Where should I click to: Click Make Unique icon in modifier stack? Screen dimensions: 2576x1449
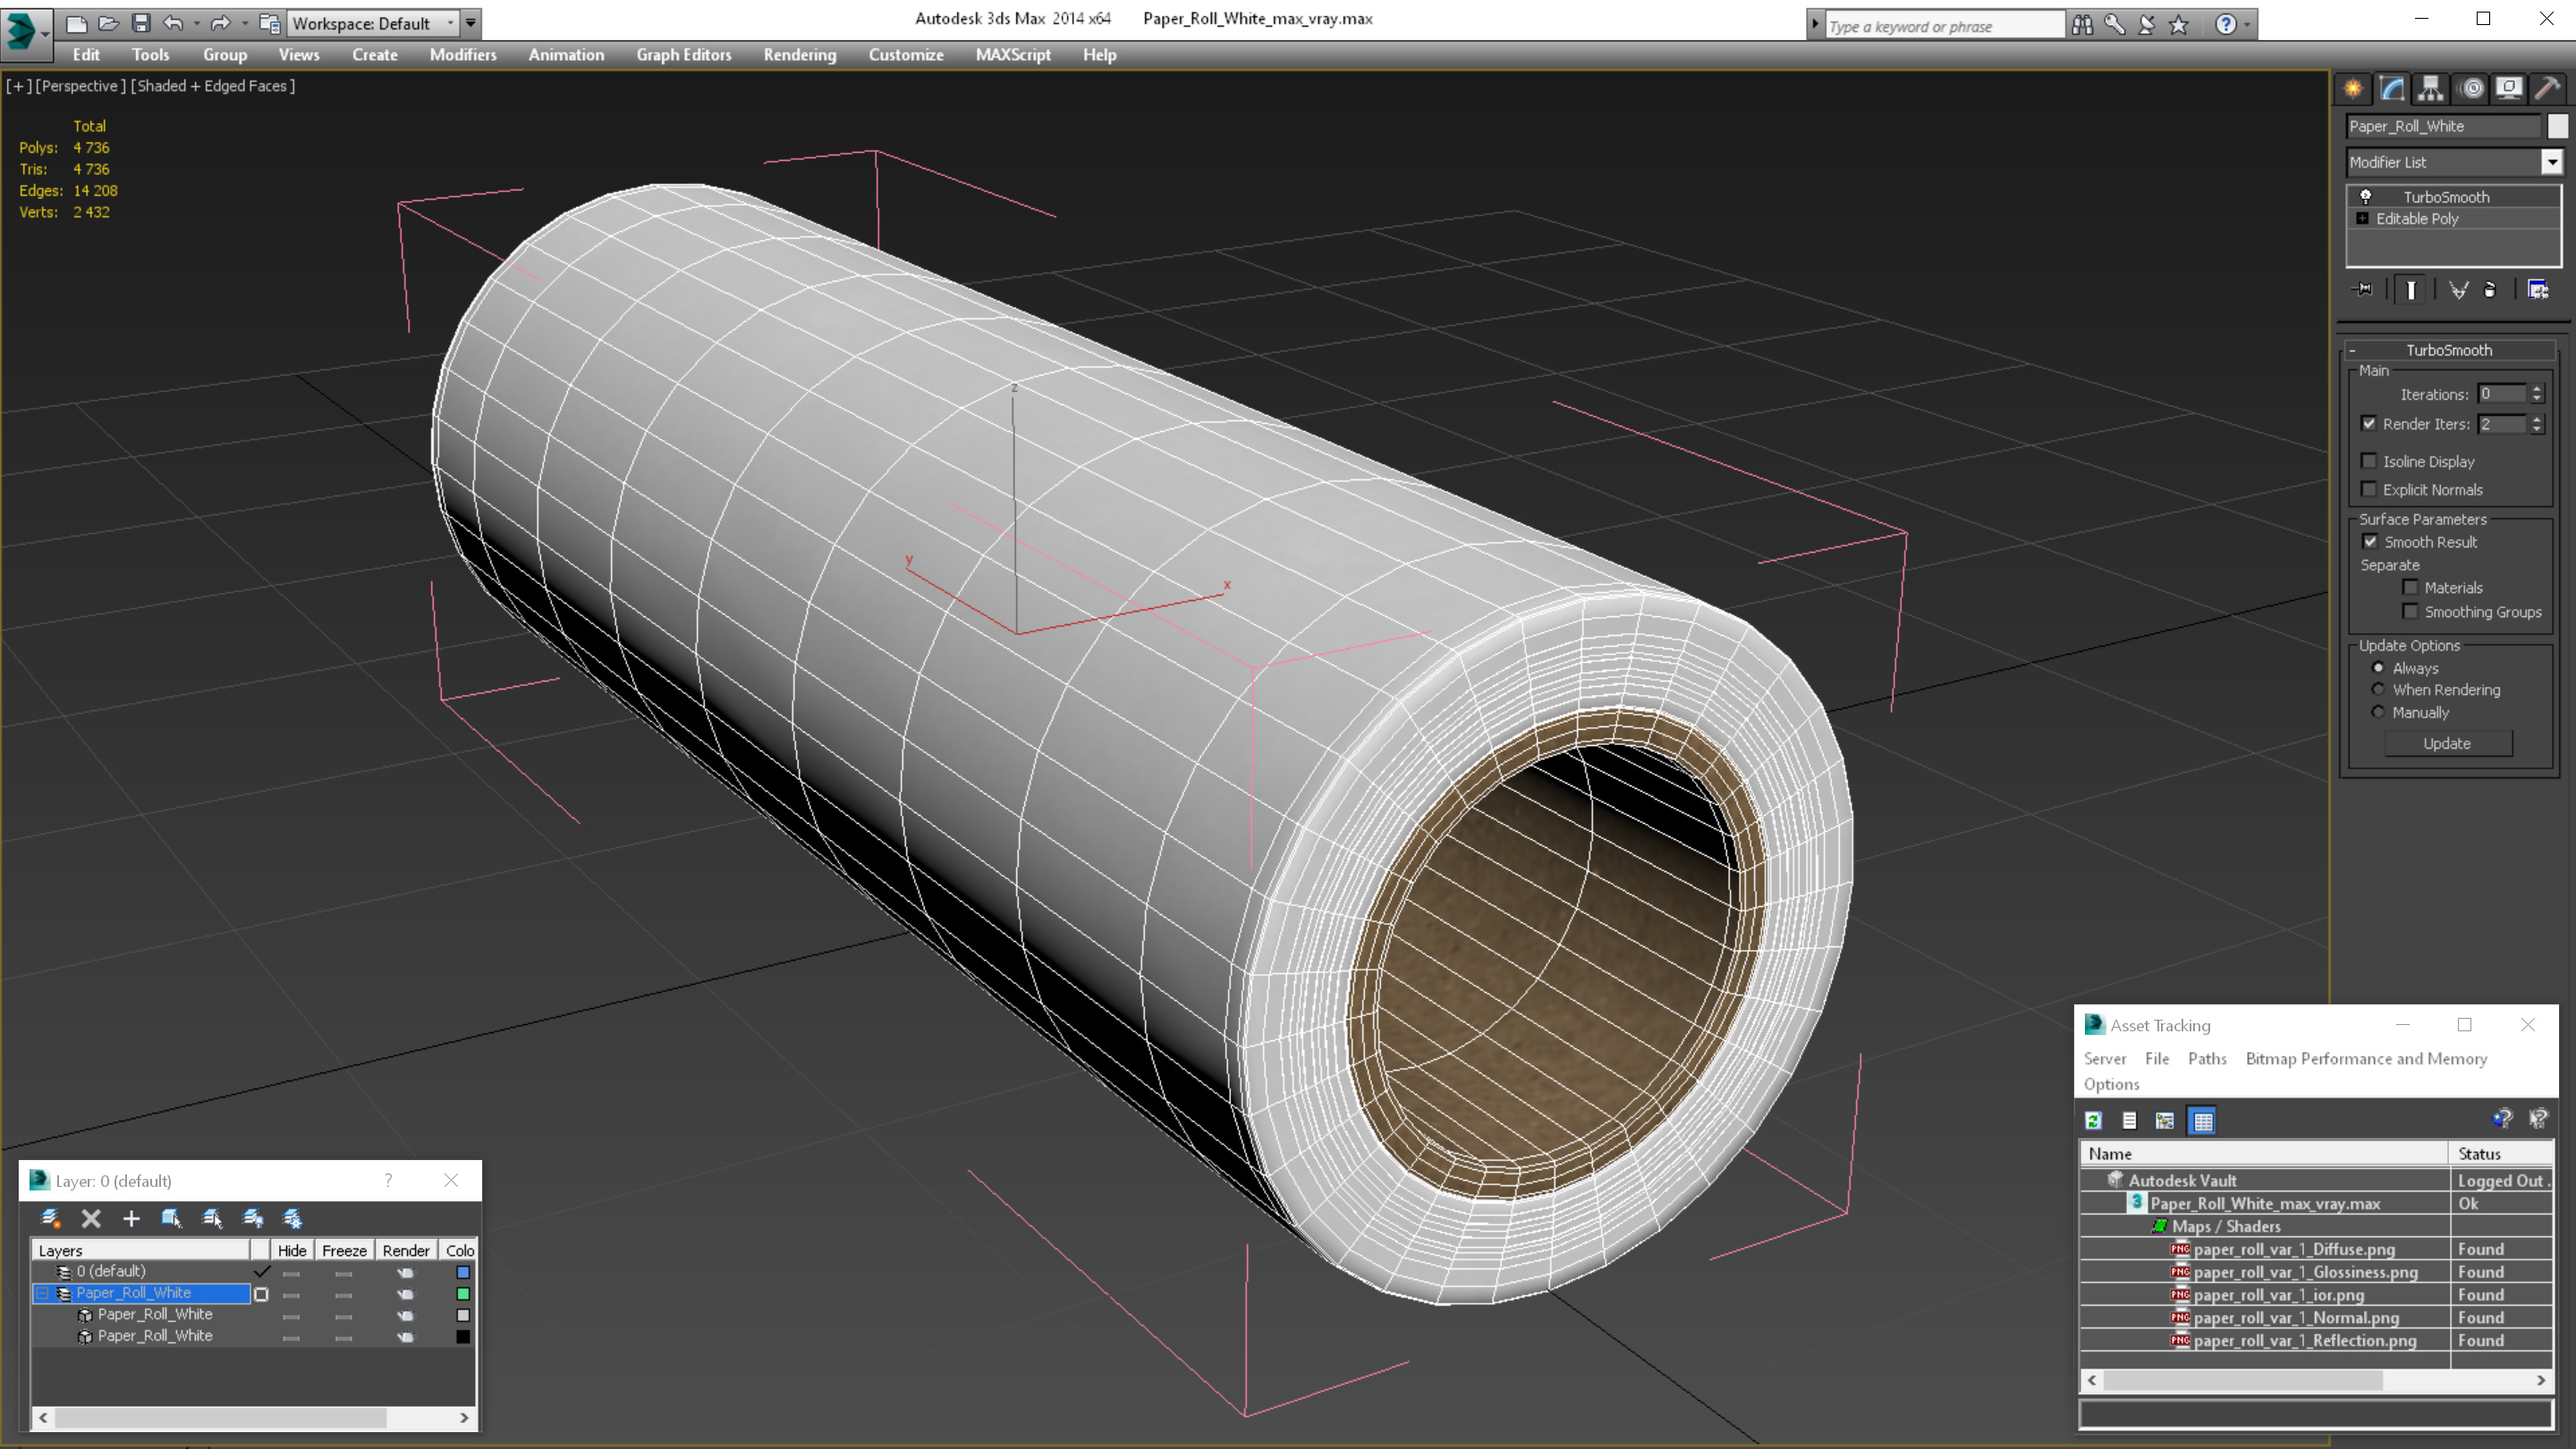[2458, 290]
